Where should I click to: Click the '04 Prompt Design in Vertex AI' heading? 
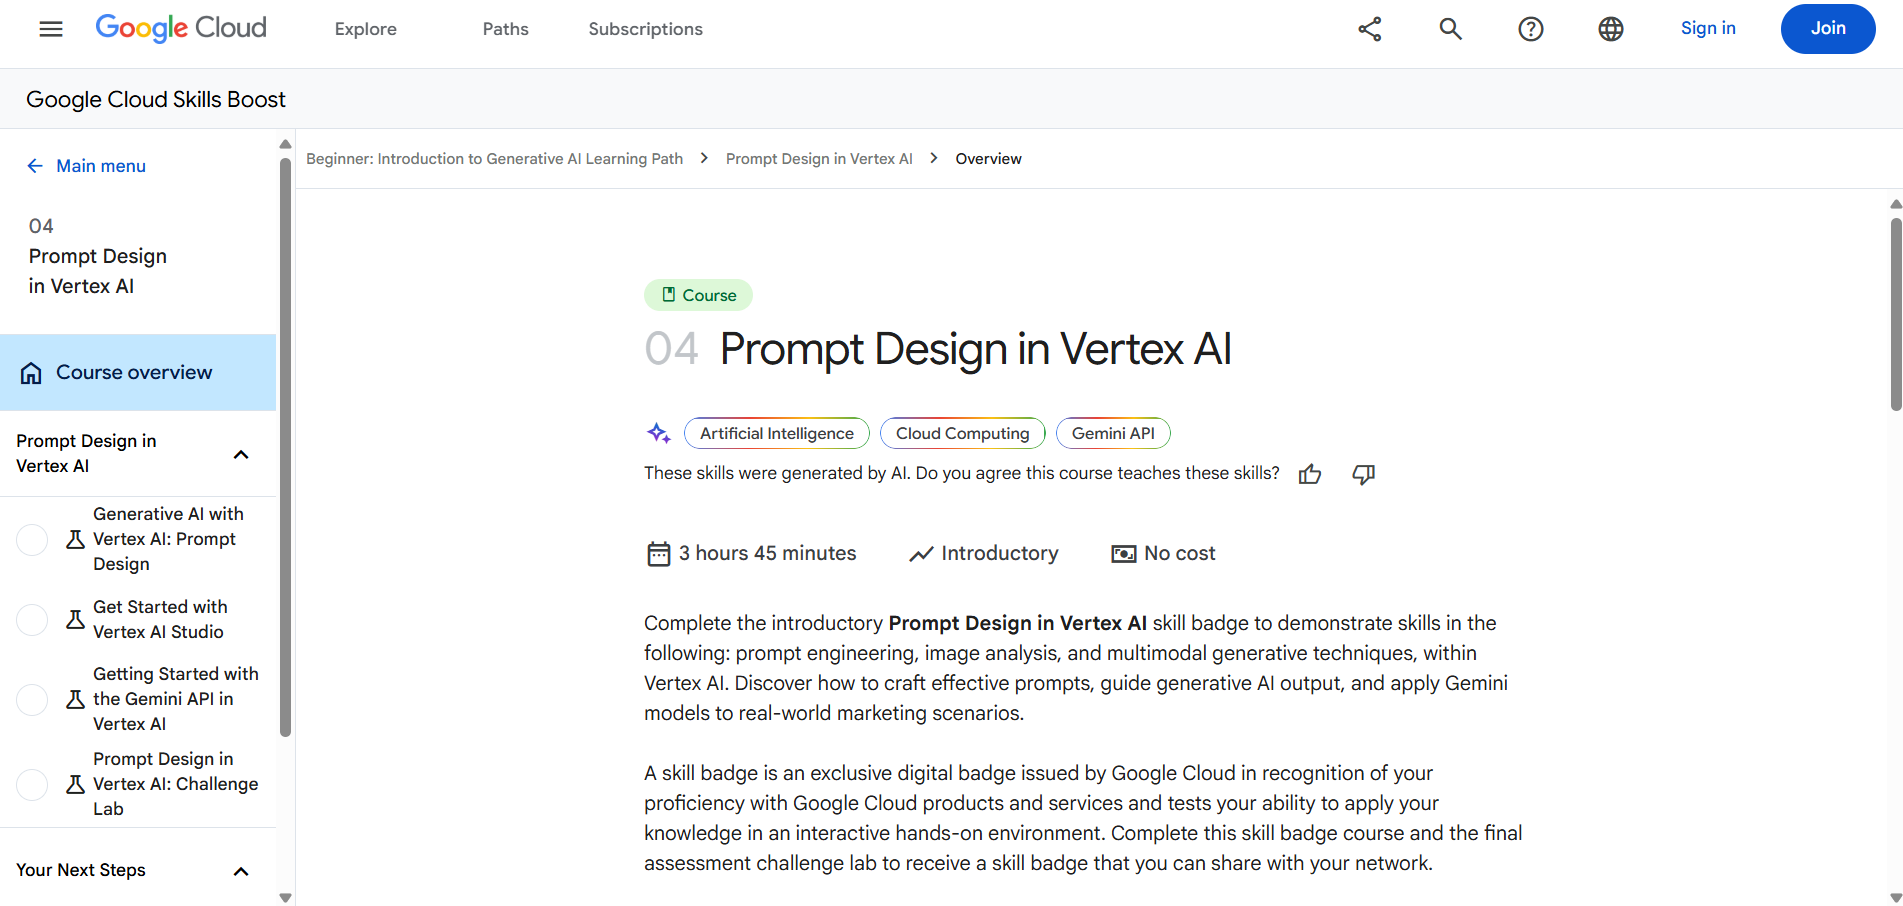point(938,349)
